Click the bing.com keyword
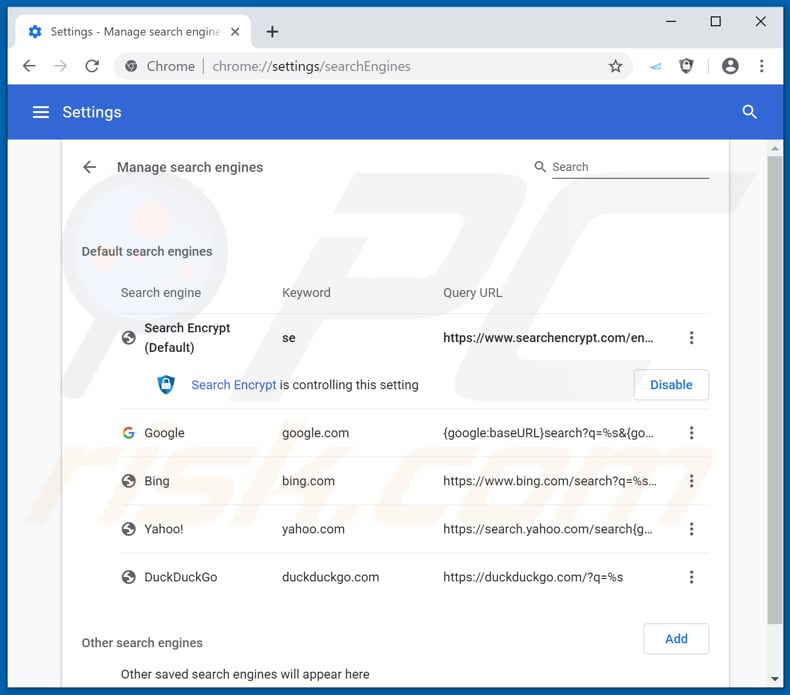Image resolution: width=790 pixels, height=695 pixels. pos(308,481)
